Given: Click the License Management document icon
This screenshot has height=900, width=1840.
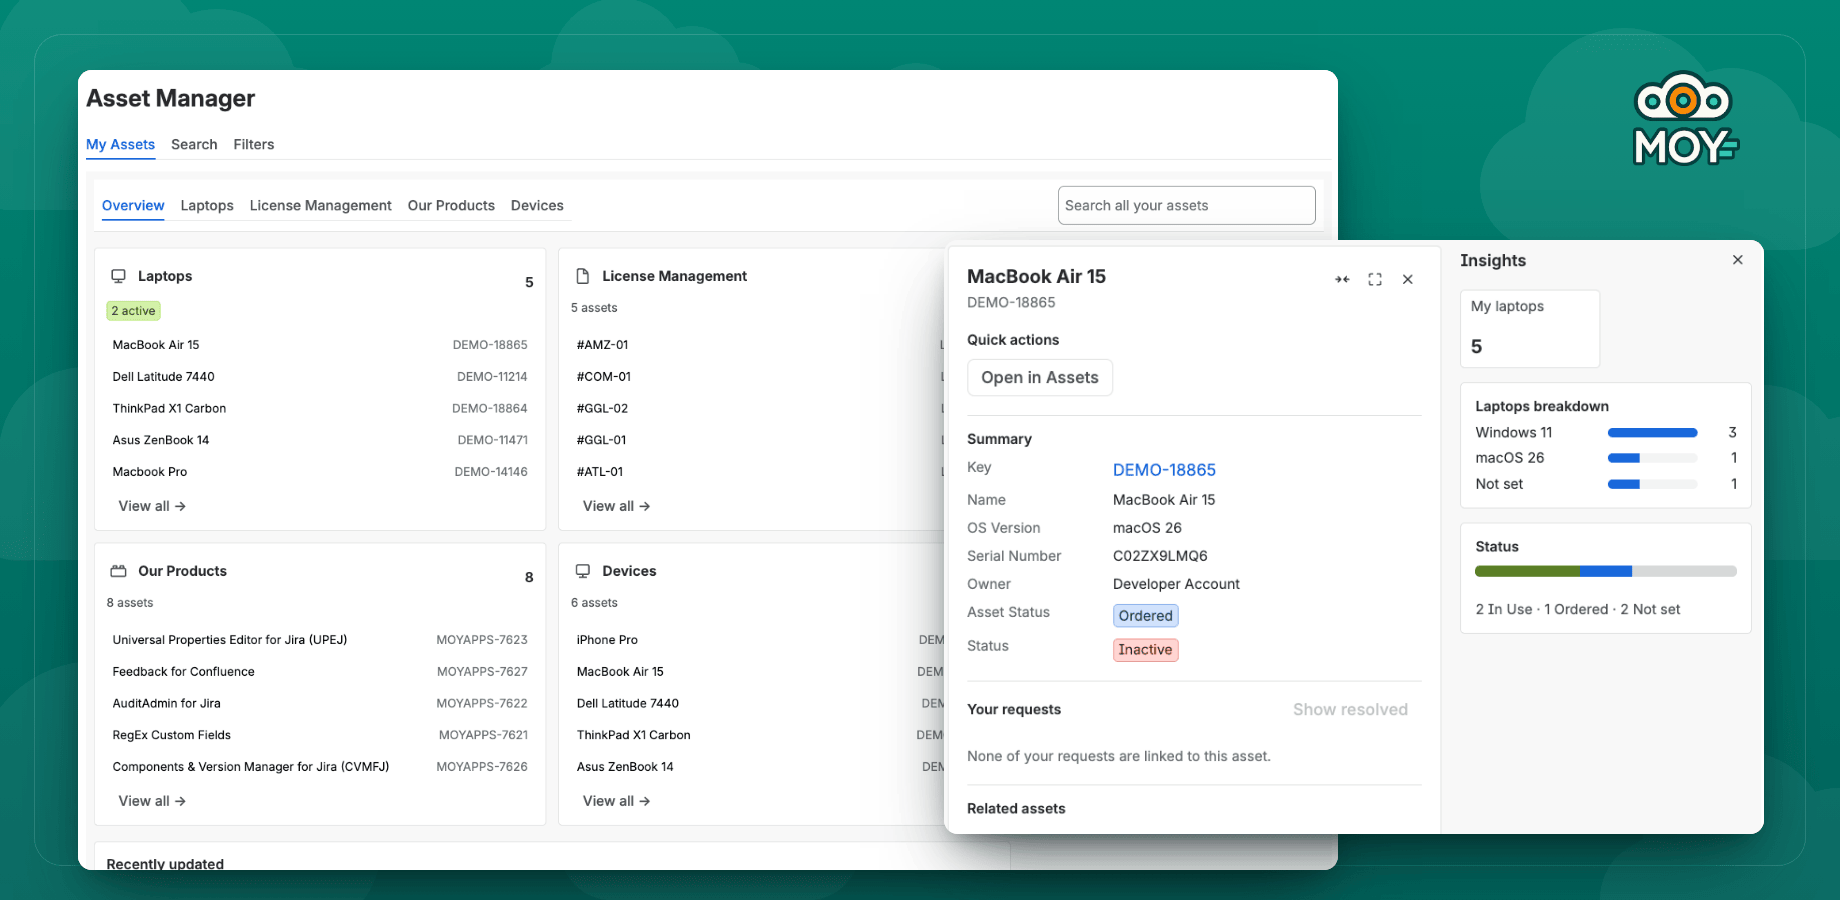Looking at the screenshot, I should [x=583, y=276].
